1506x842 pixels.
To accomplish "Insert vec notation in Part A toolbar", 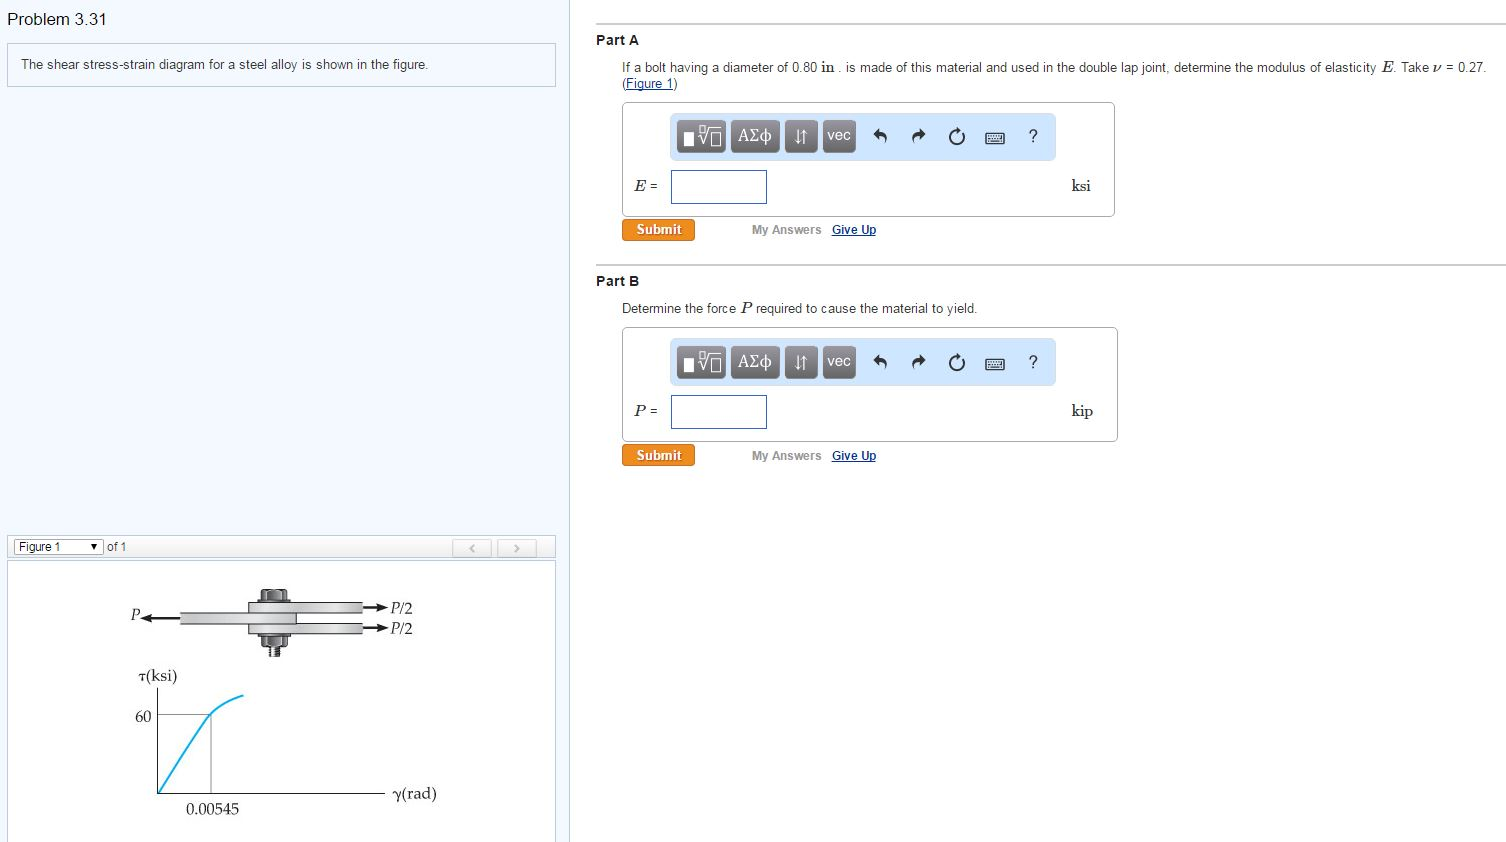I will click(839, 136).
